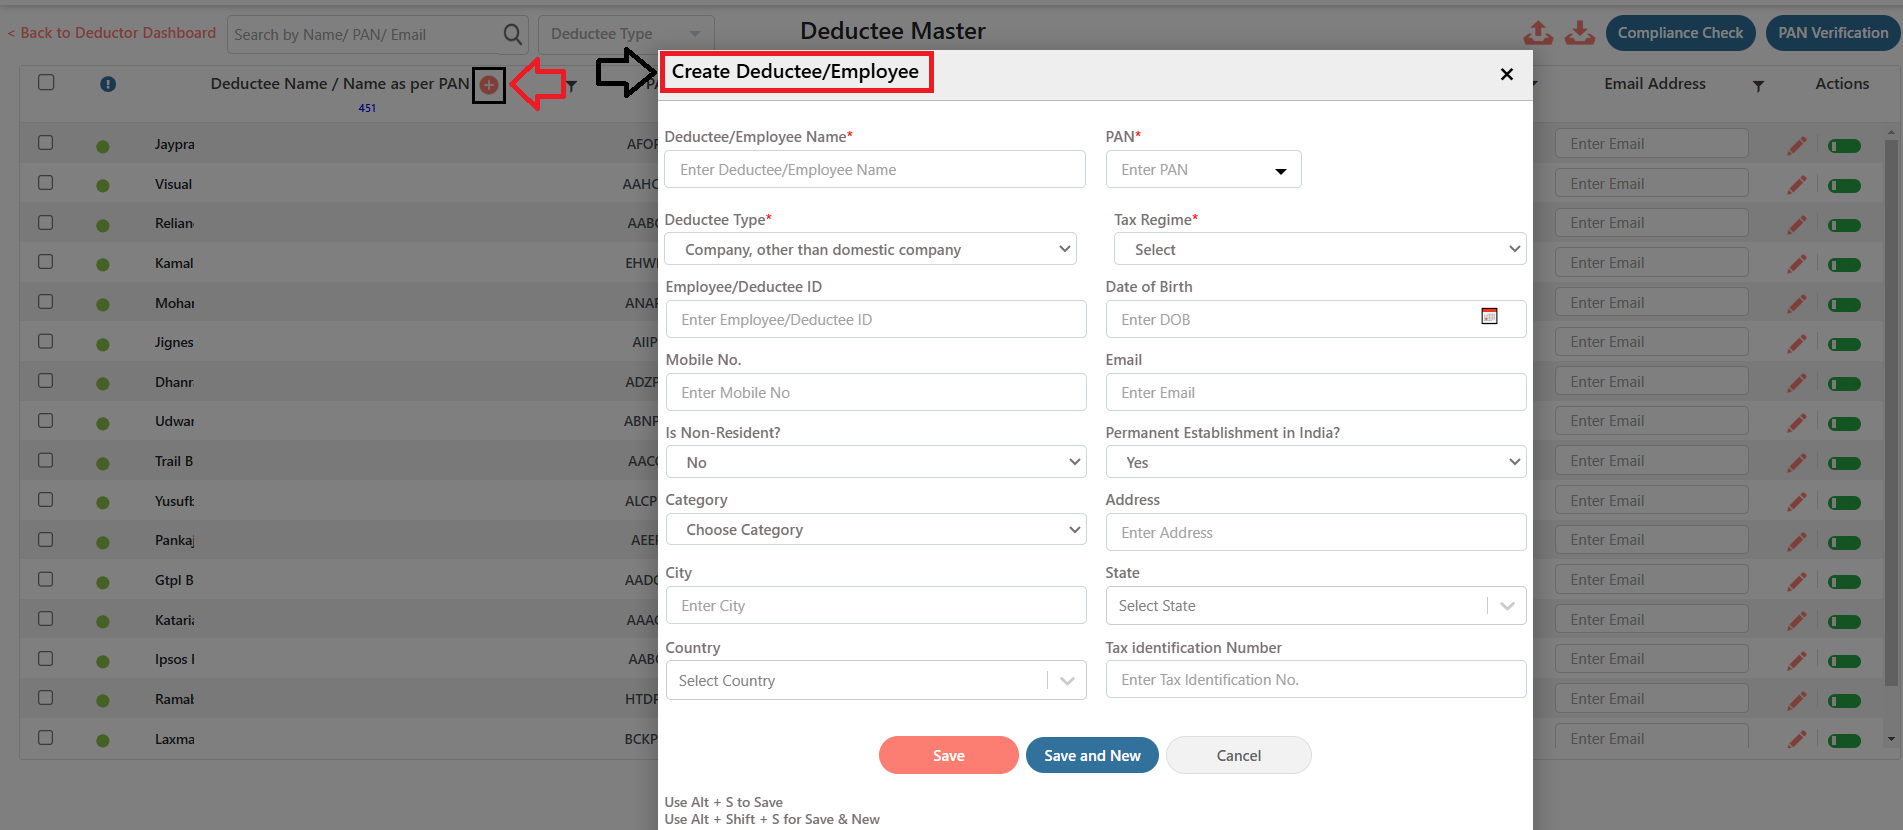Click the search by Name/PAN/Email box
Viewport: 1903px width, 830px height.
pyautogui.click(x=365, y=35)
